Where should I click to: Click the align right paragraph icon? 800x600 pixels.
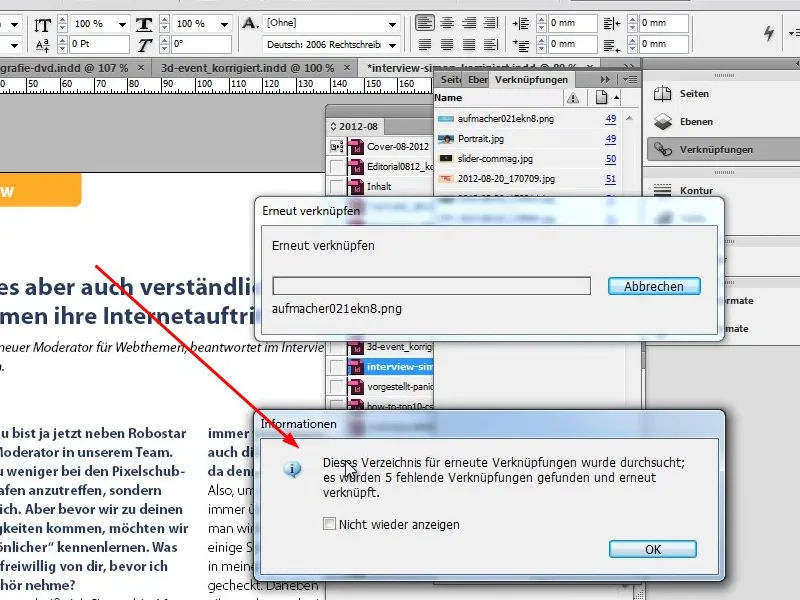pyautogui.click(x=469, y=23)
